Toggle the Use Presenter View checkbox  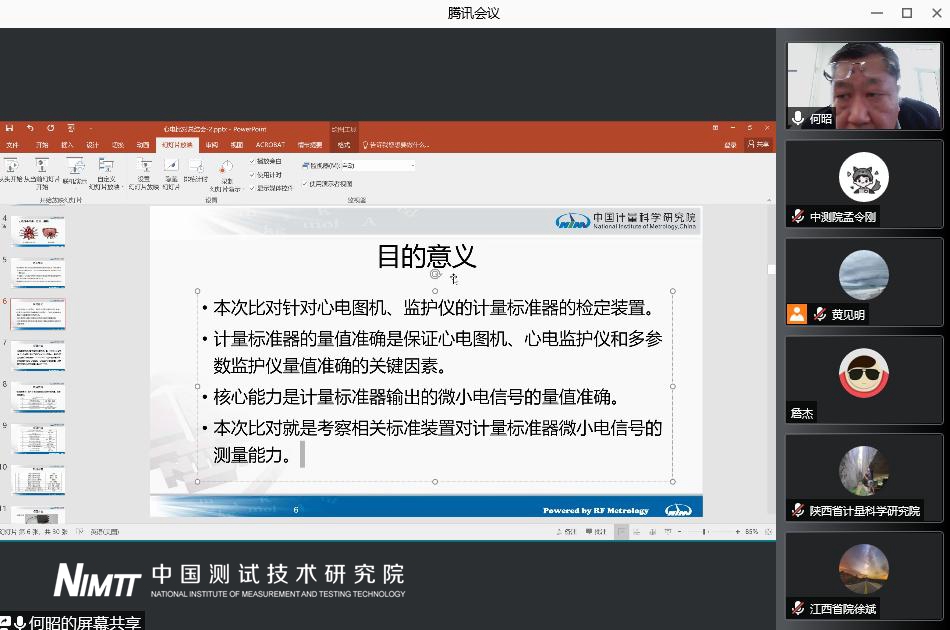tap(305, 184)
